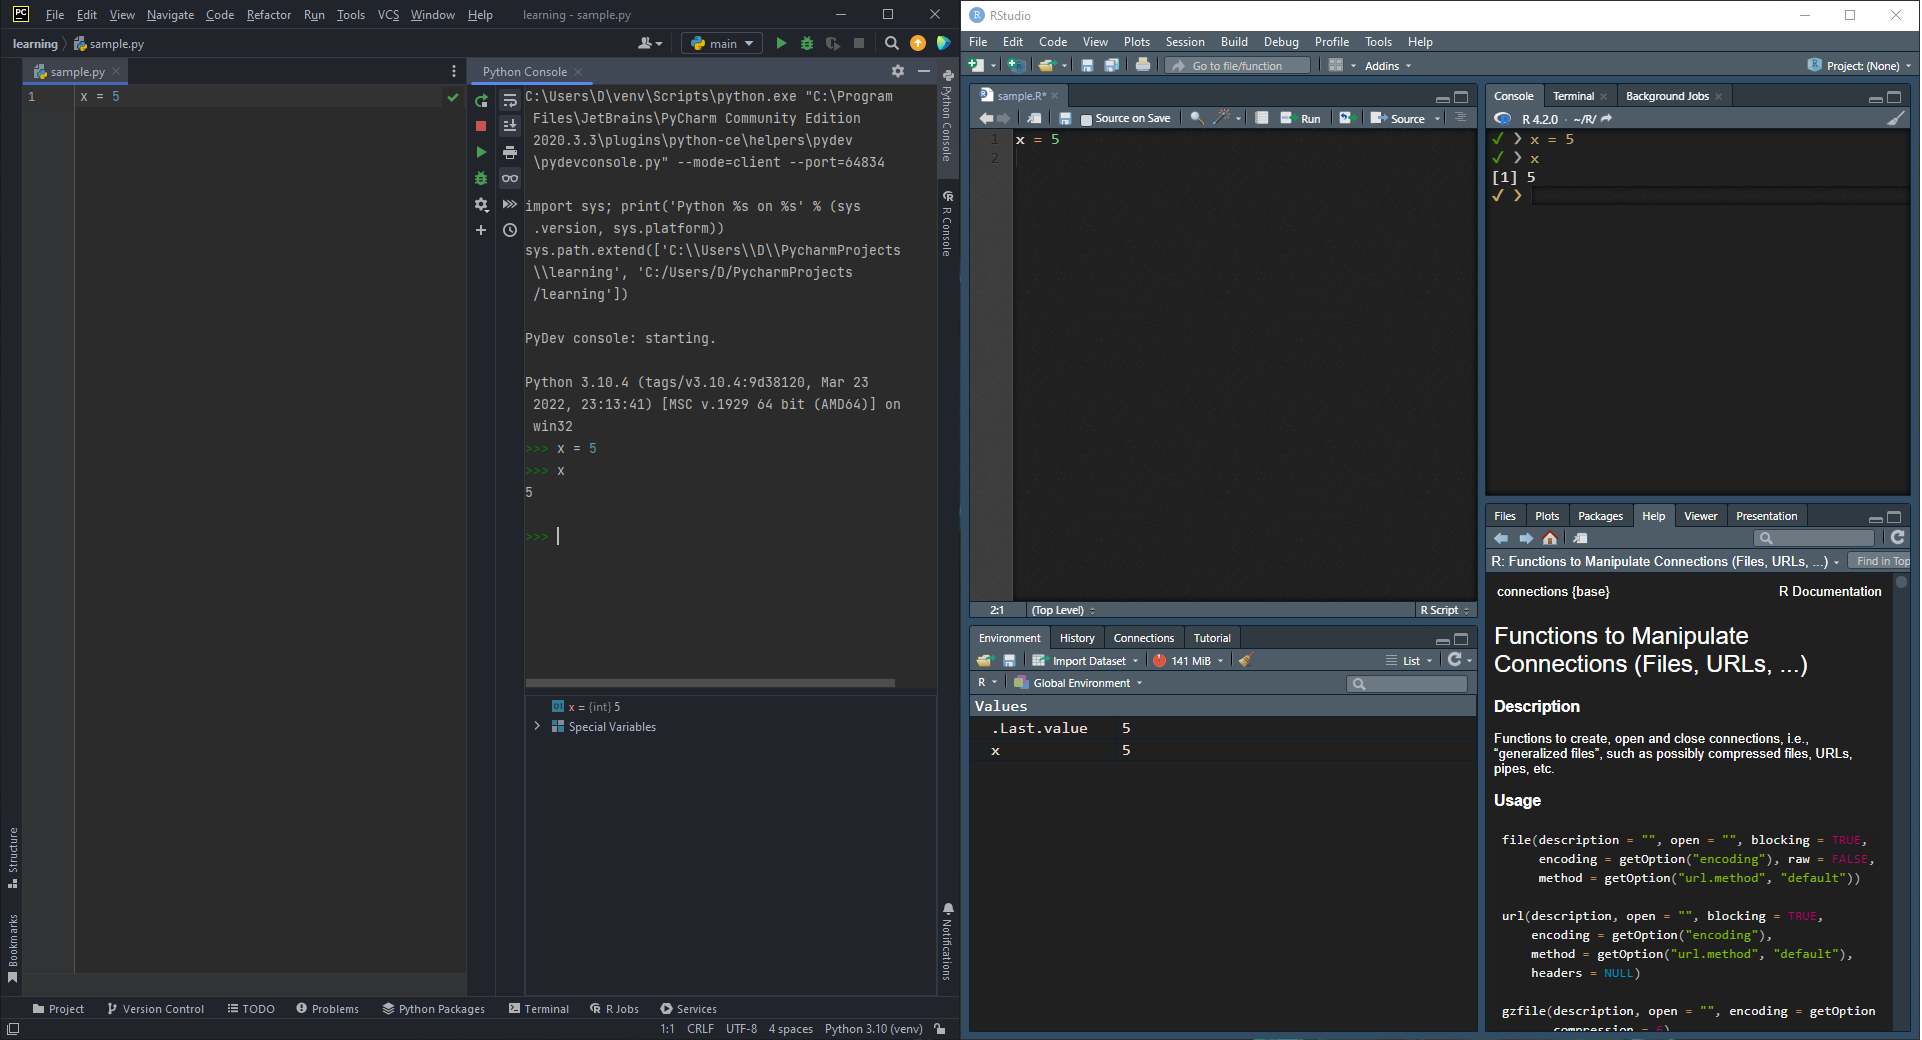Click Environment pane search field
The width and height of the screenshot is (1922, 1040).
(1407, 684)
